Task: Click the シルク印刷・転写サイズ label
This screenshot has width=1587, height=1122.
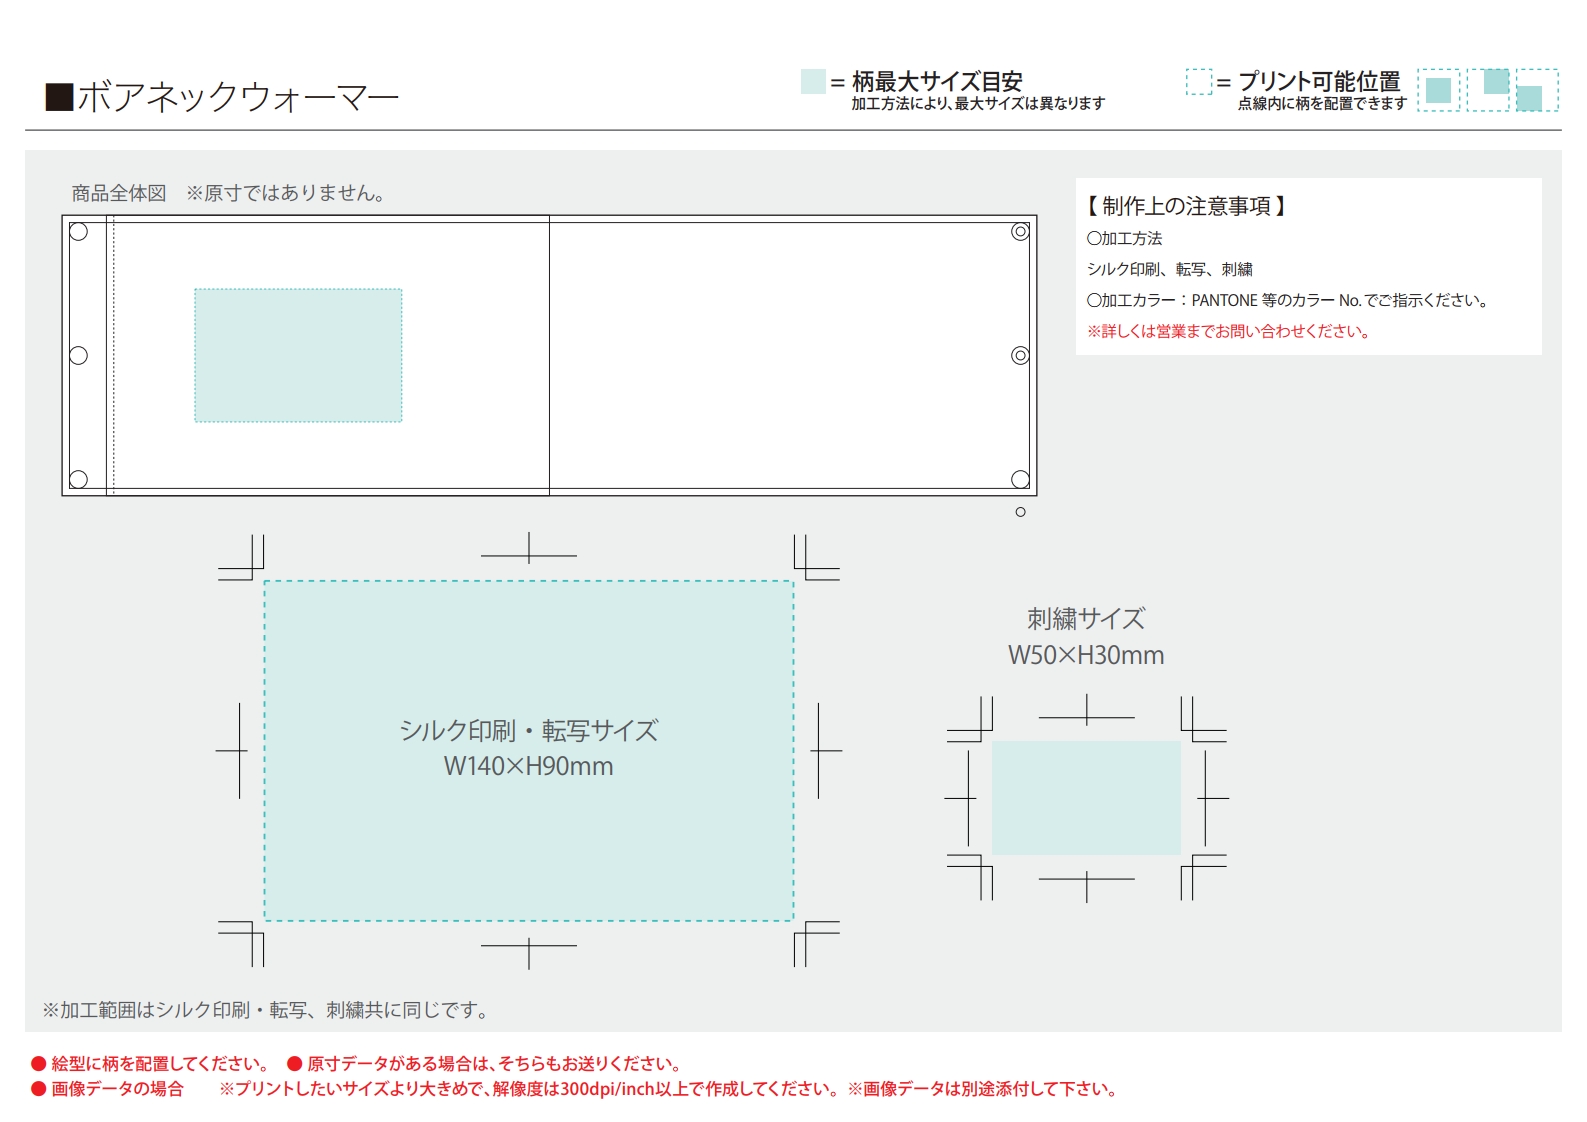Action: tap(529, 731)
